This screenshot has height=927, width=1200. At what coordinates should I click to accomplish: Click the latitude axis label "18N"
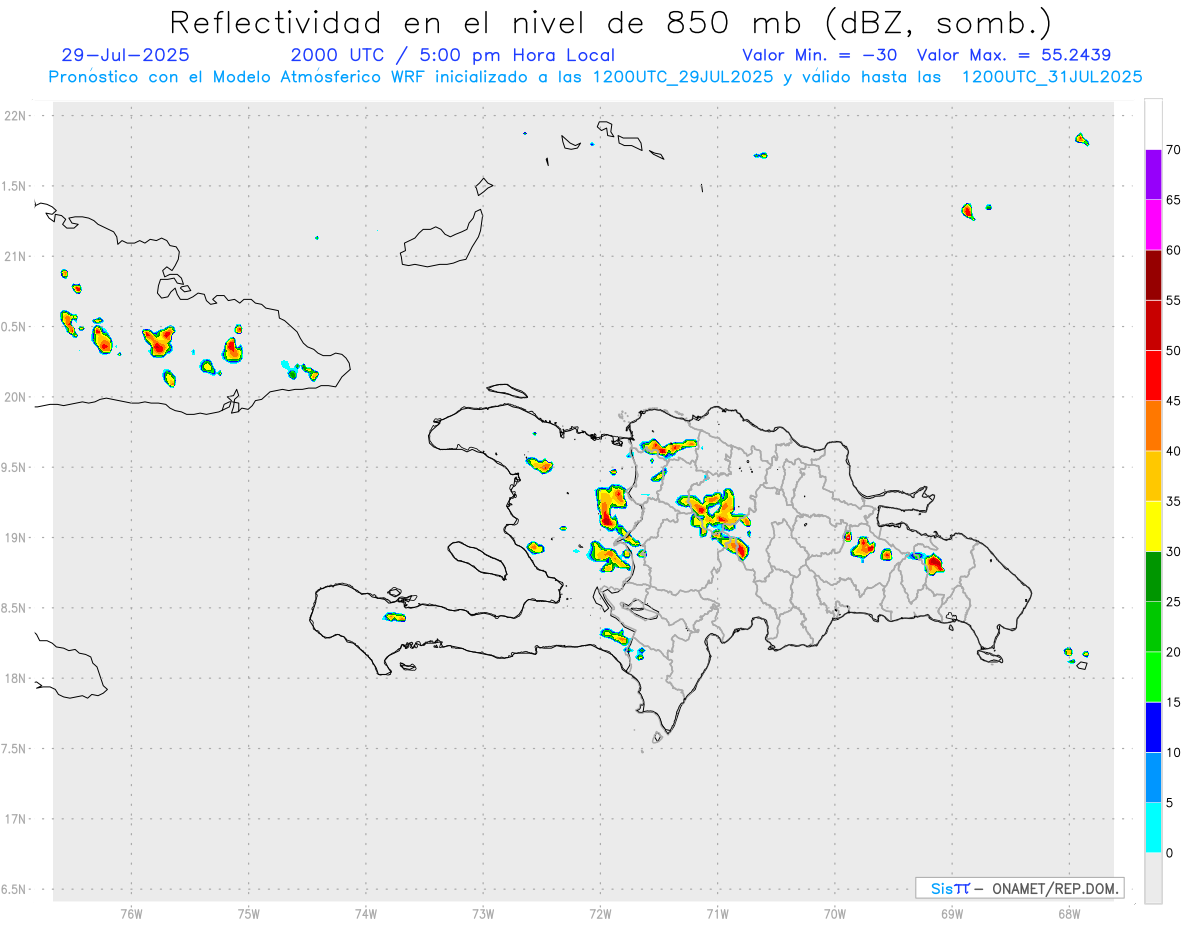tap(16, 678)
